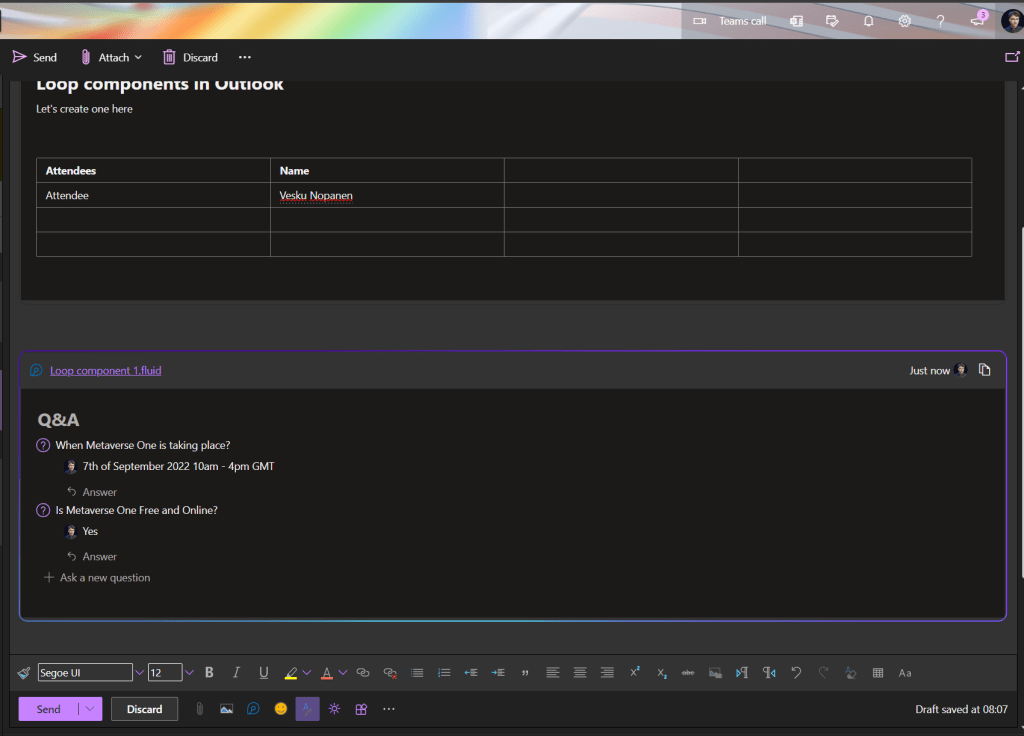Image resolution: width=1024 pixels, height=736 pixels.
Task: Open the notifications bell
Action: 868,21
